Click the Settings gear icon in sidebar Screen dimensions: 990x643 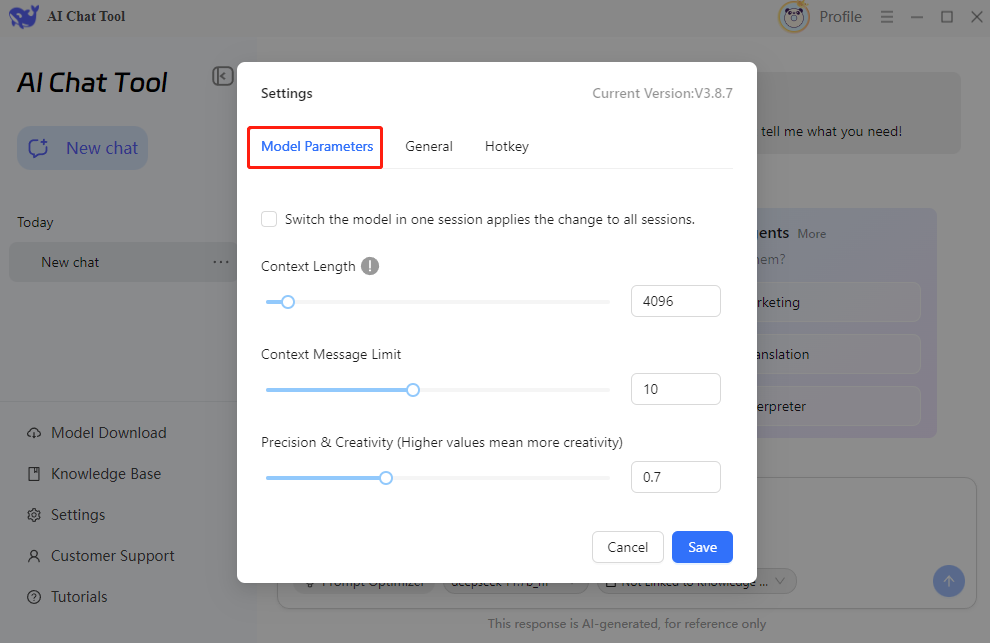(x=34, y=515)
